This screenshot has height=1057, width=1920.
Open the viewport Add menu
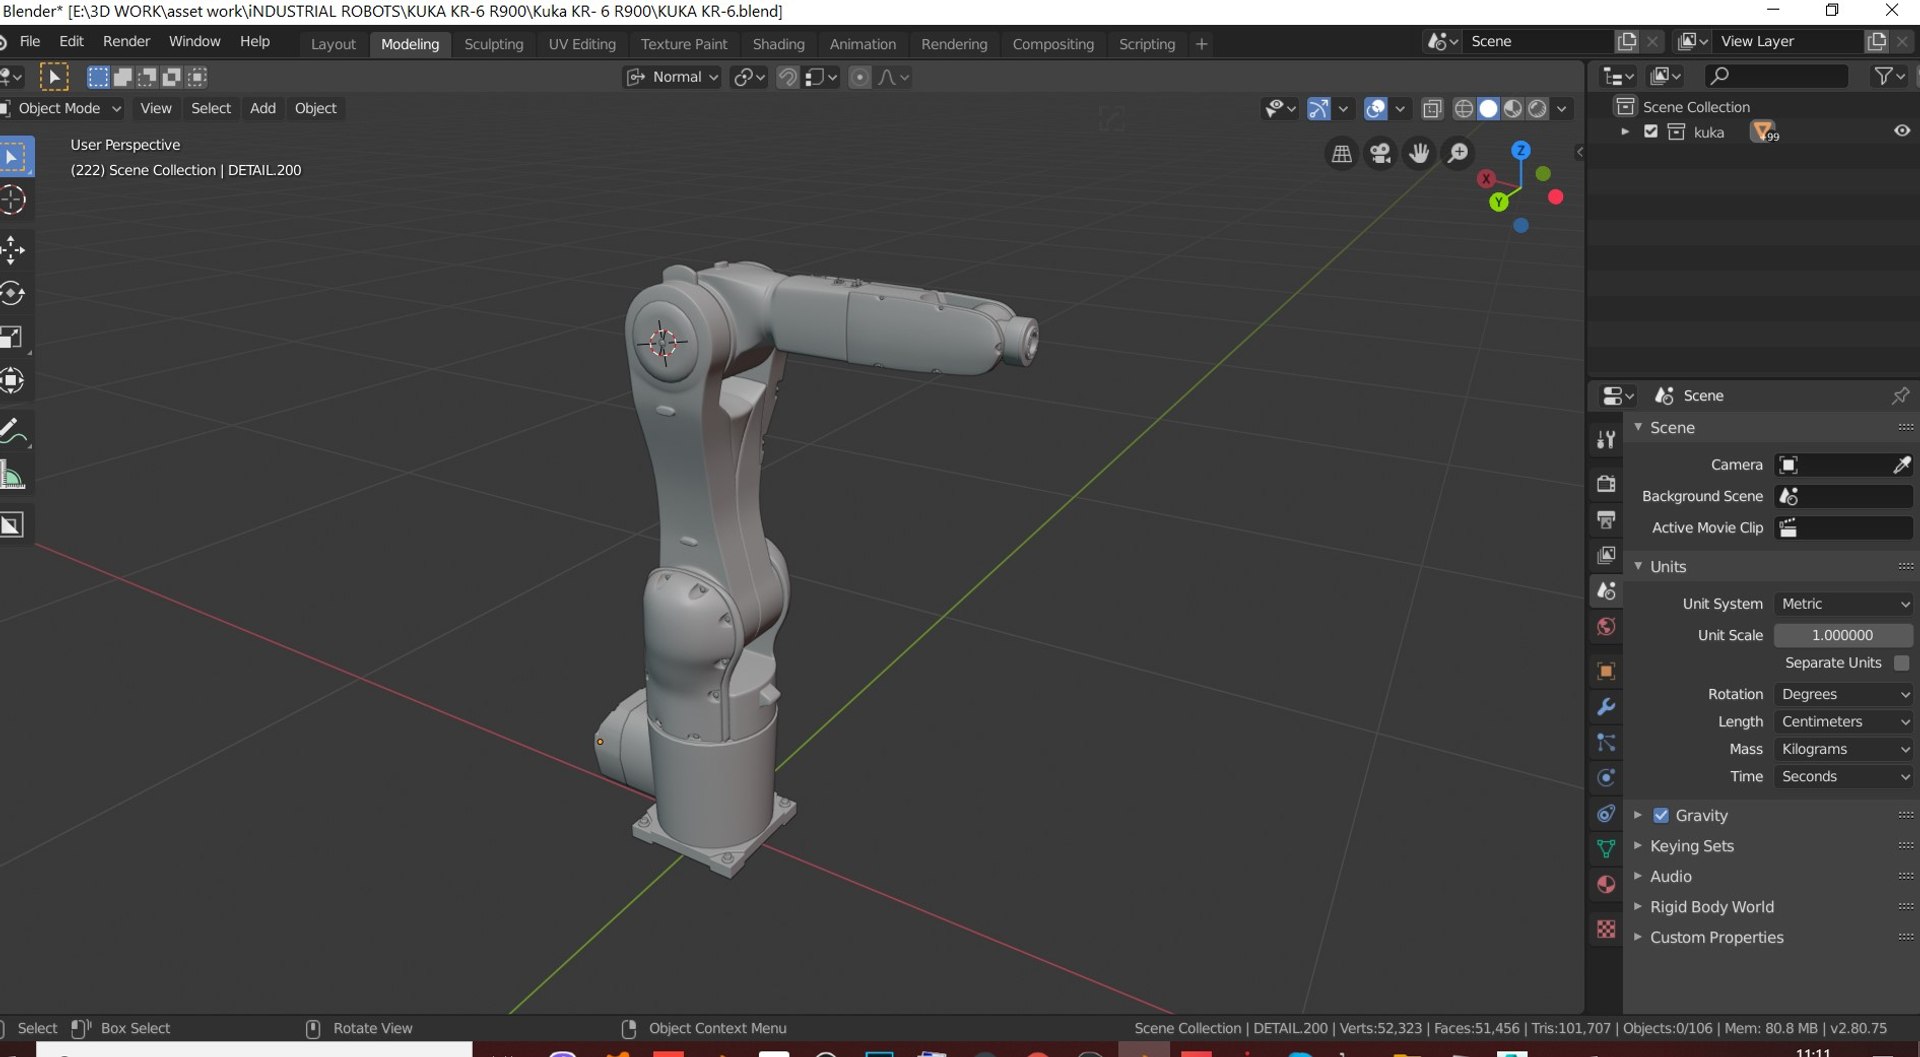[x=263, y=108]
